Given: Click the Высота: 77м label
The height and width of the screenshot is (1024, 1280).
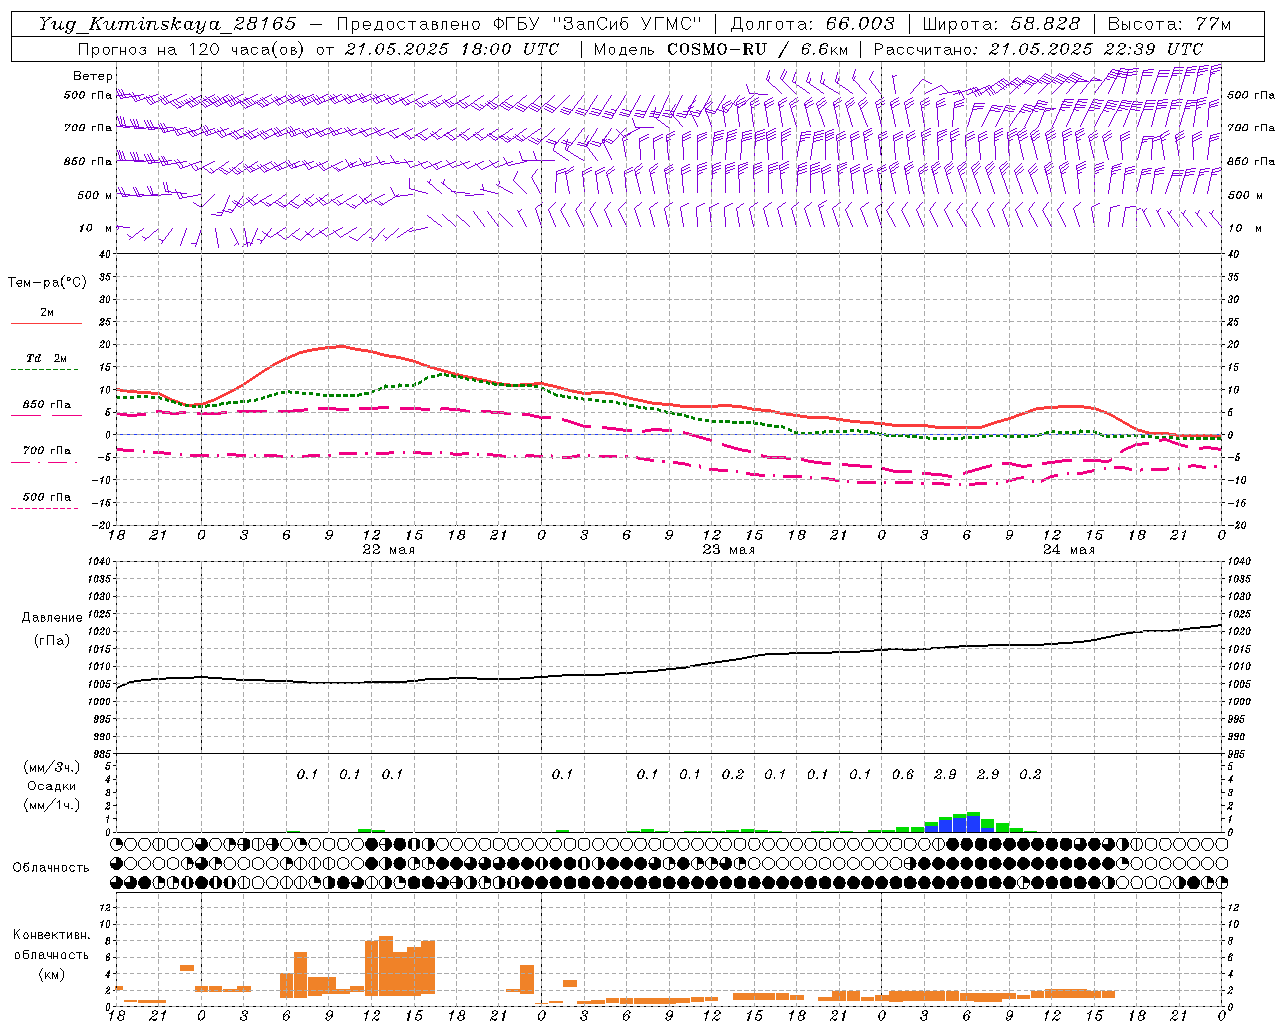Looking at the screenshot, I should click(x=1169, y=24).
